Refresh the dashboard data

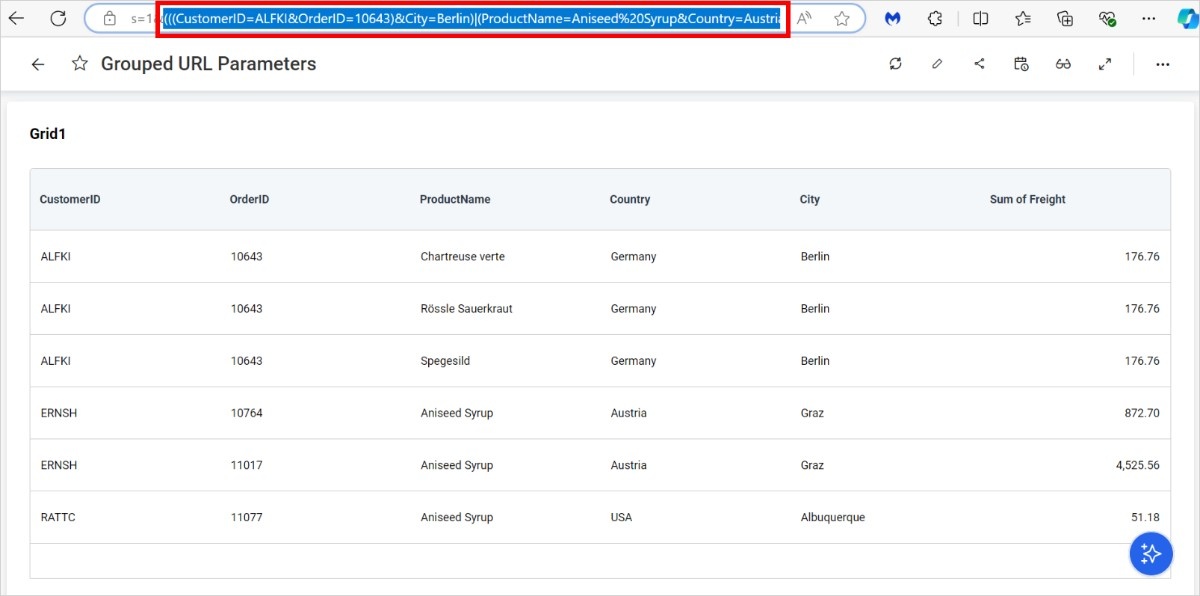895,63
